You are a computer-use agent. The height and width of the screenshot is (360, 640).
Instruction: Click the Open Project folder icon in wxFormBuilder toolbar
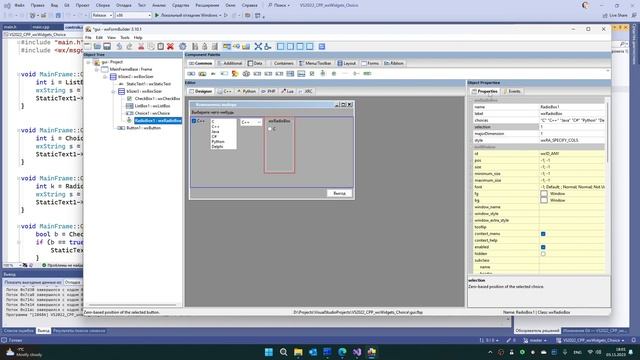point(97,47)
